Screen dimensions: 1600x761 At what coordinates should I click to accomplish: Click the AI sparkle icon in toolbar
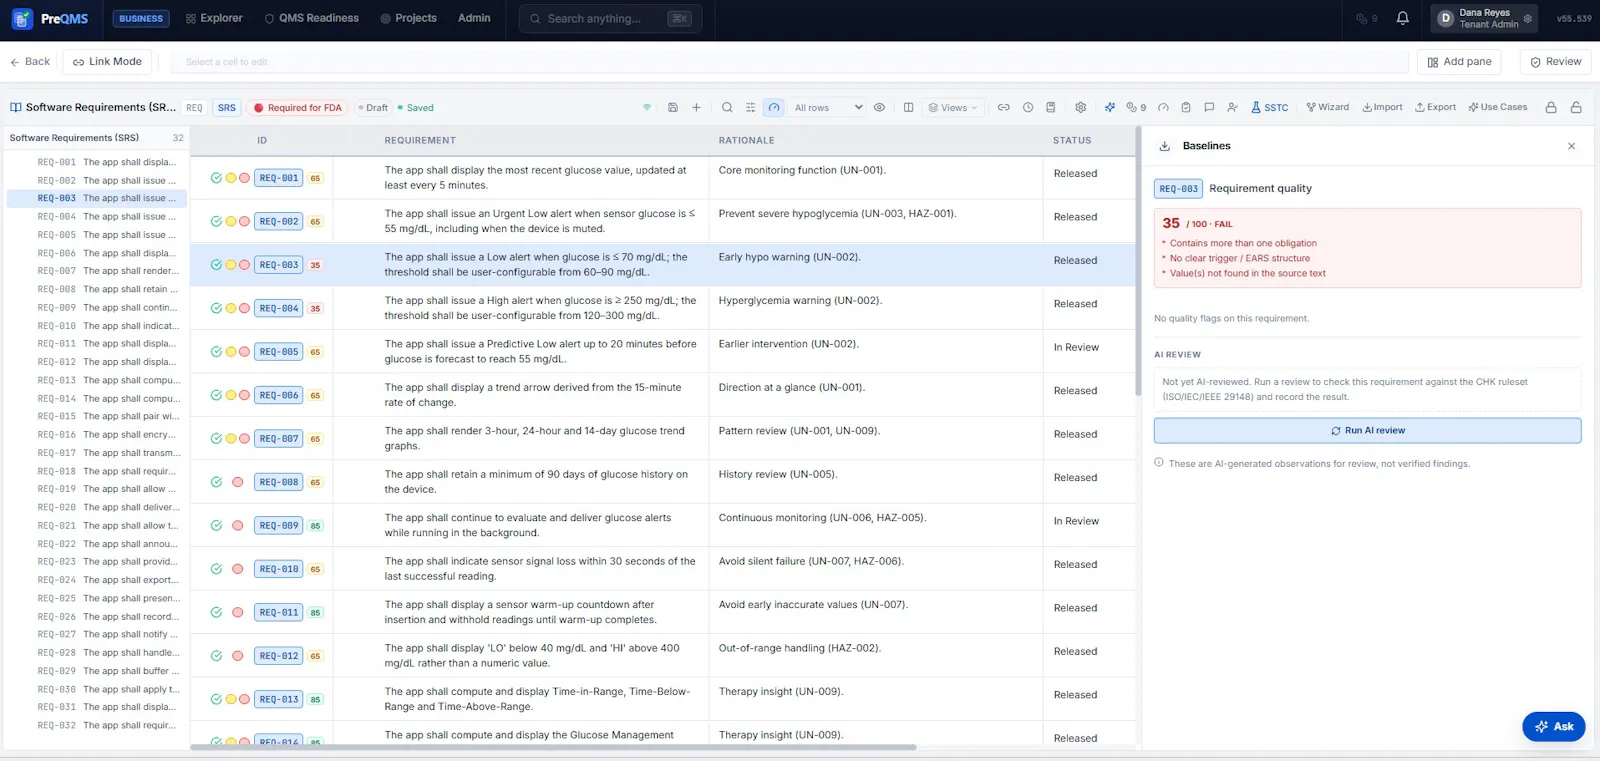tap(1110, 107)
